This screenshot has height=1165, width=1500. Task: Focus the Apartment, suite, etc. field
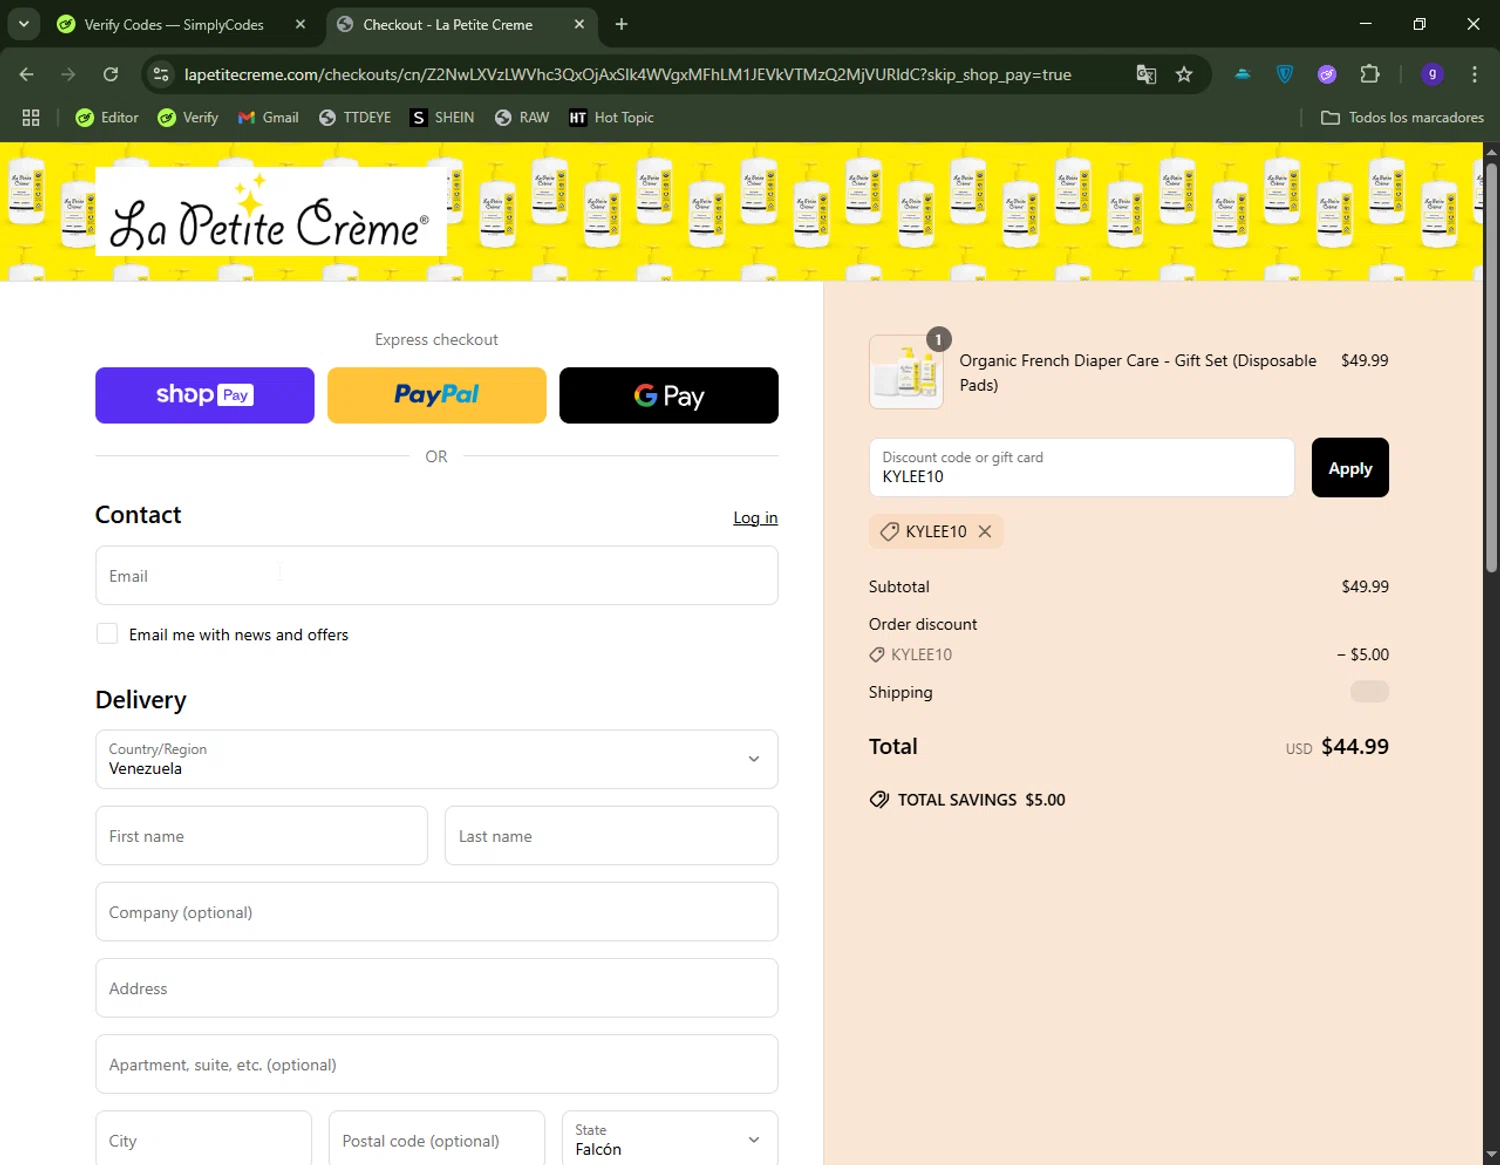coord(437,1064)
